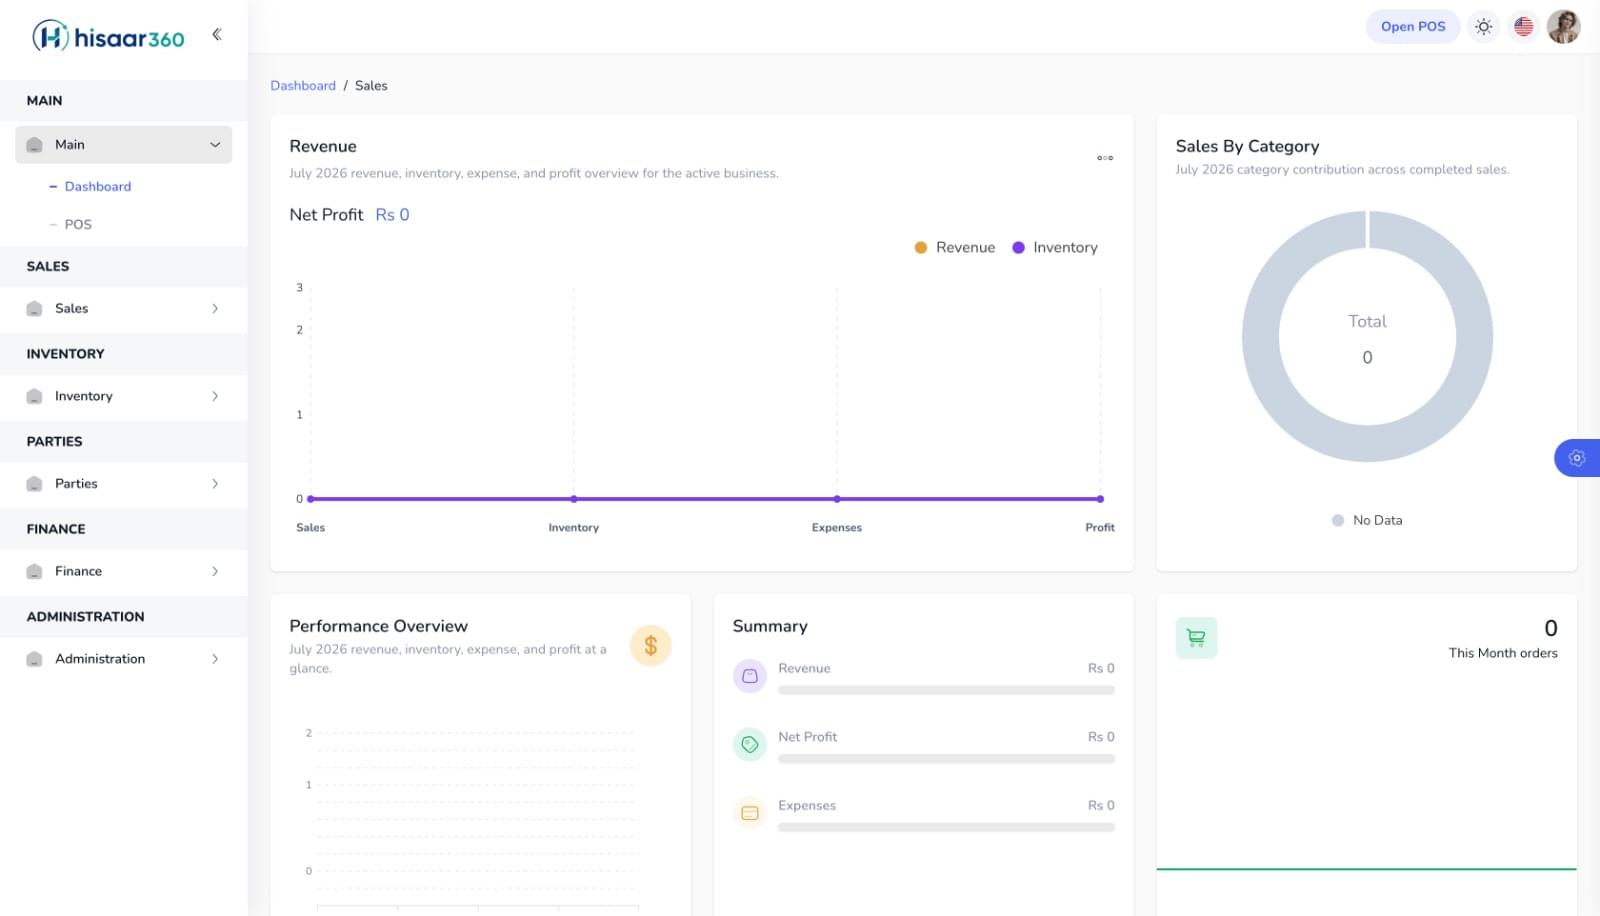Toggle Inventory series in chart legend
1600x916 pixels.
(x=1055, y=248)
